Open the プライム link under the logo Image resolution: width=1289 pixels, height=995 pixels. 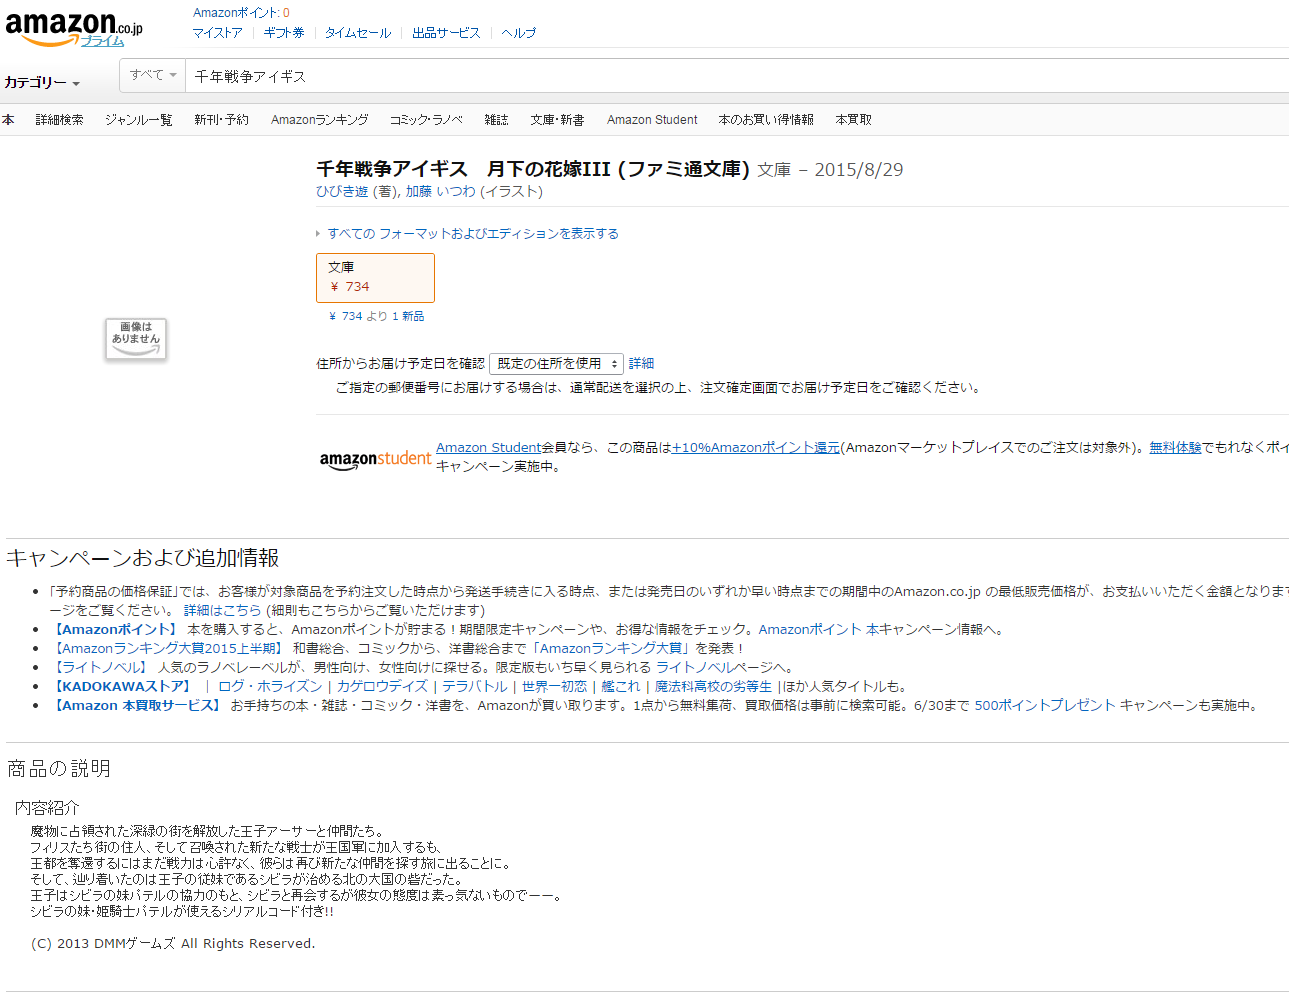(x=102, y=41)
